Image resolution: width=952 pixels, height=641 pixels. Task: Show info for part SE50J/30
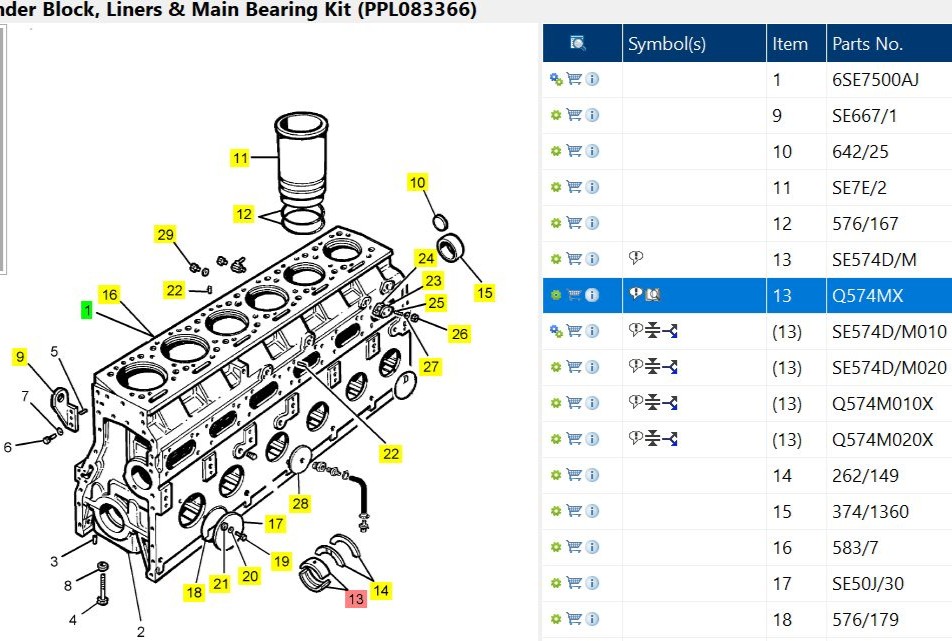point(592,583)
